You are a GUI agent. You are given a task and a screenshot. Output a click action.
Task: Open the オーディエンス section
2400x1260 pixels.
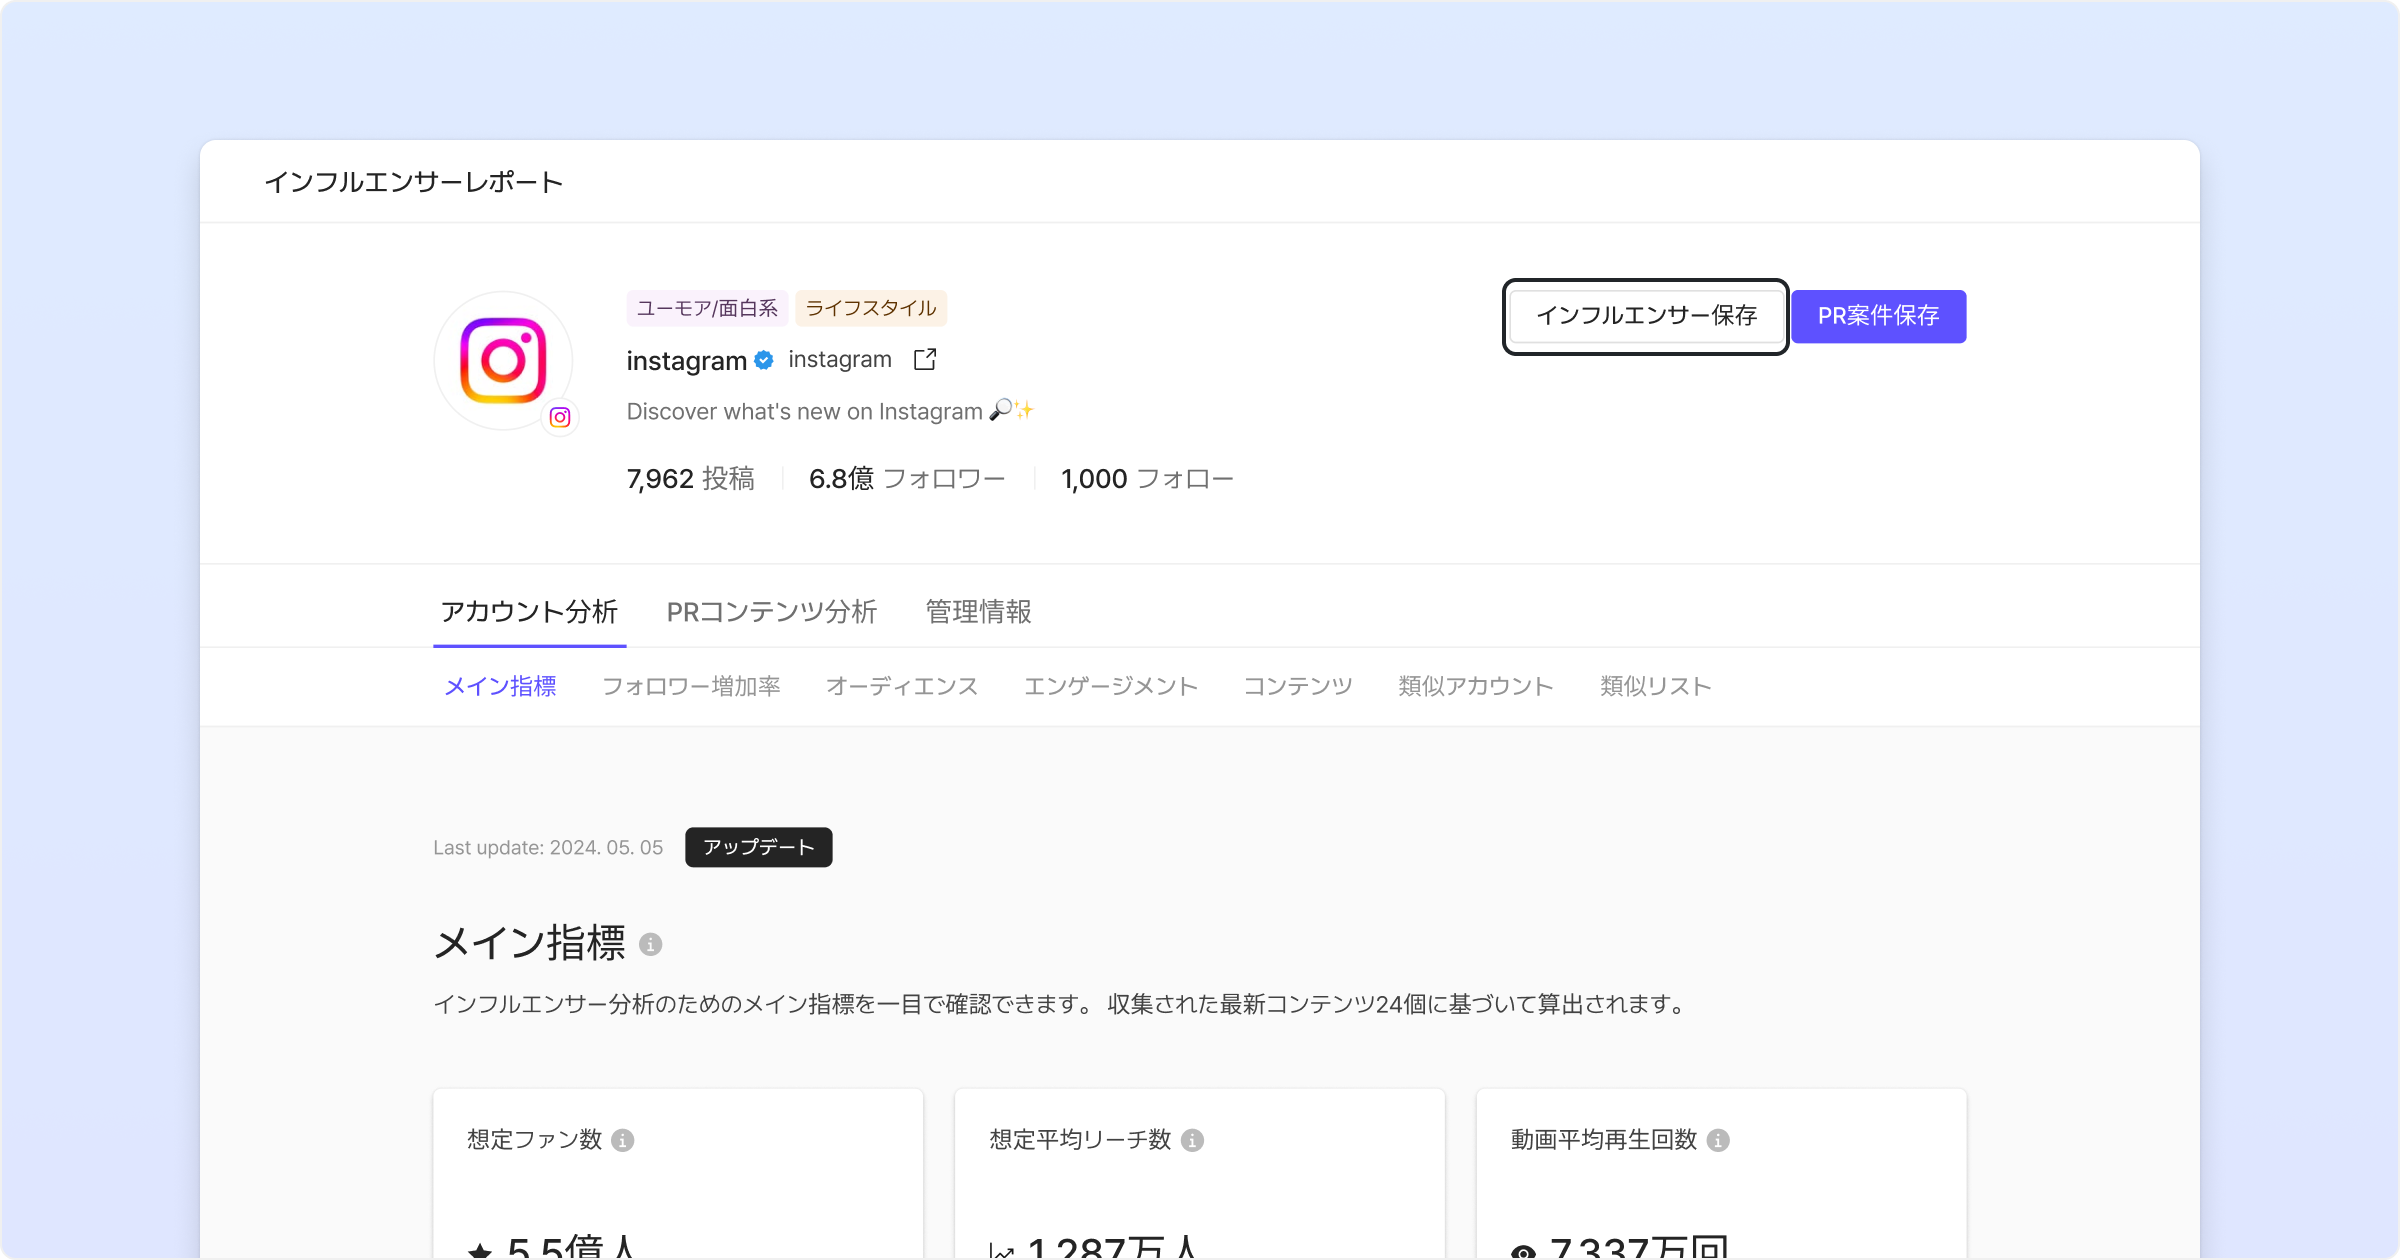coord(901,686)
